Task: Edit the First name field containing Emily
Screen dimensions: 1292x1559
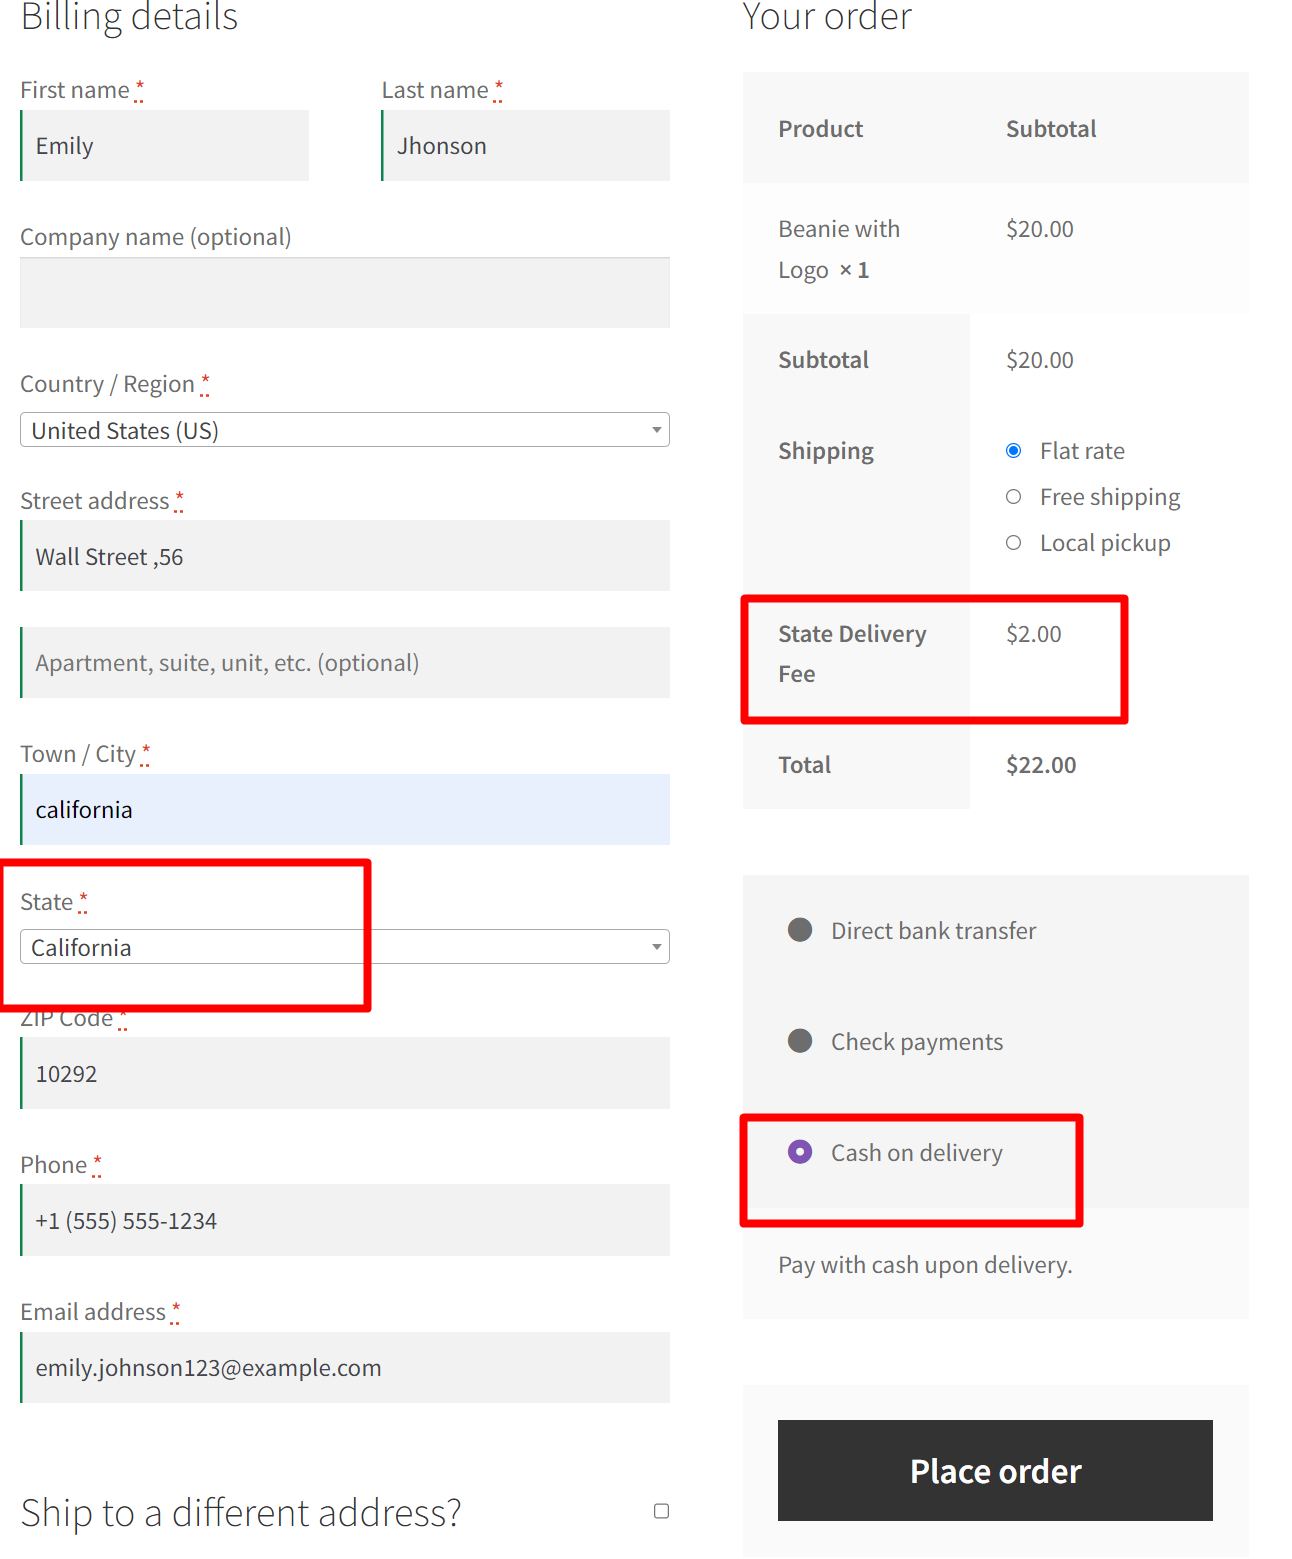Action: pos(164,145)
